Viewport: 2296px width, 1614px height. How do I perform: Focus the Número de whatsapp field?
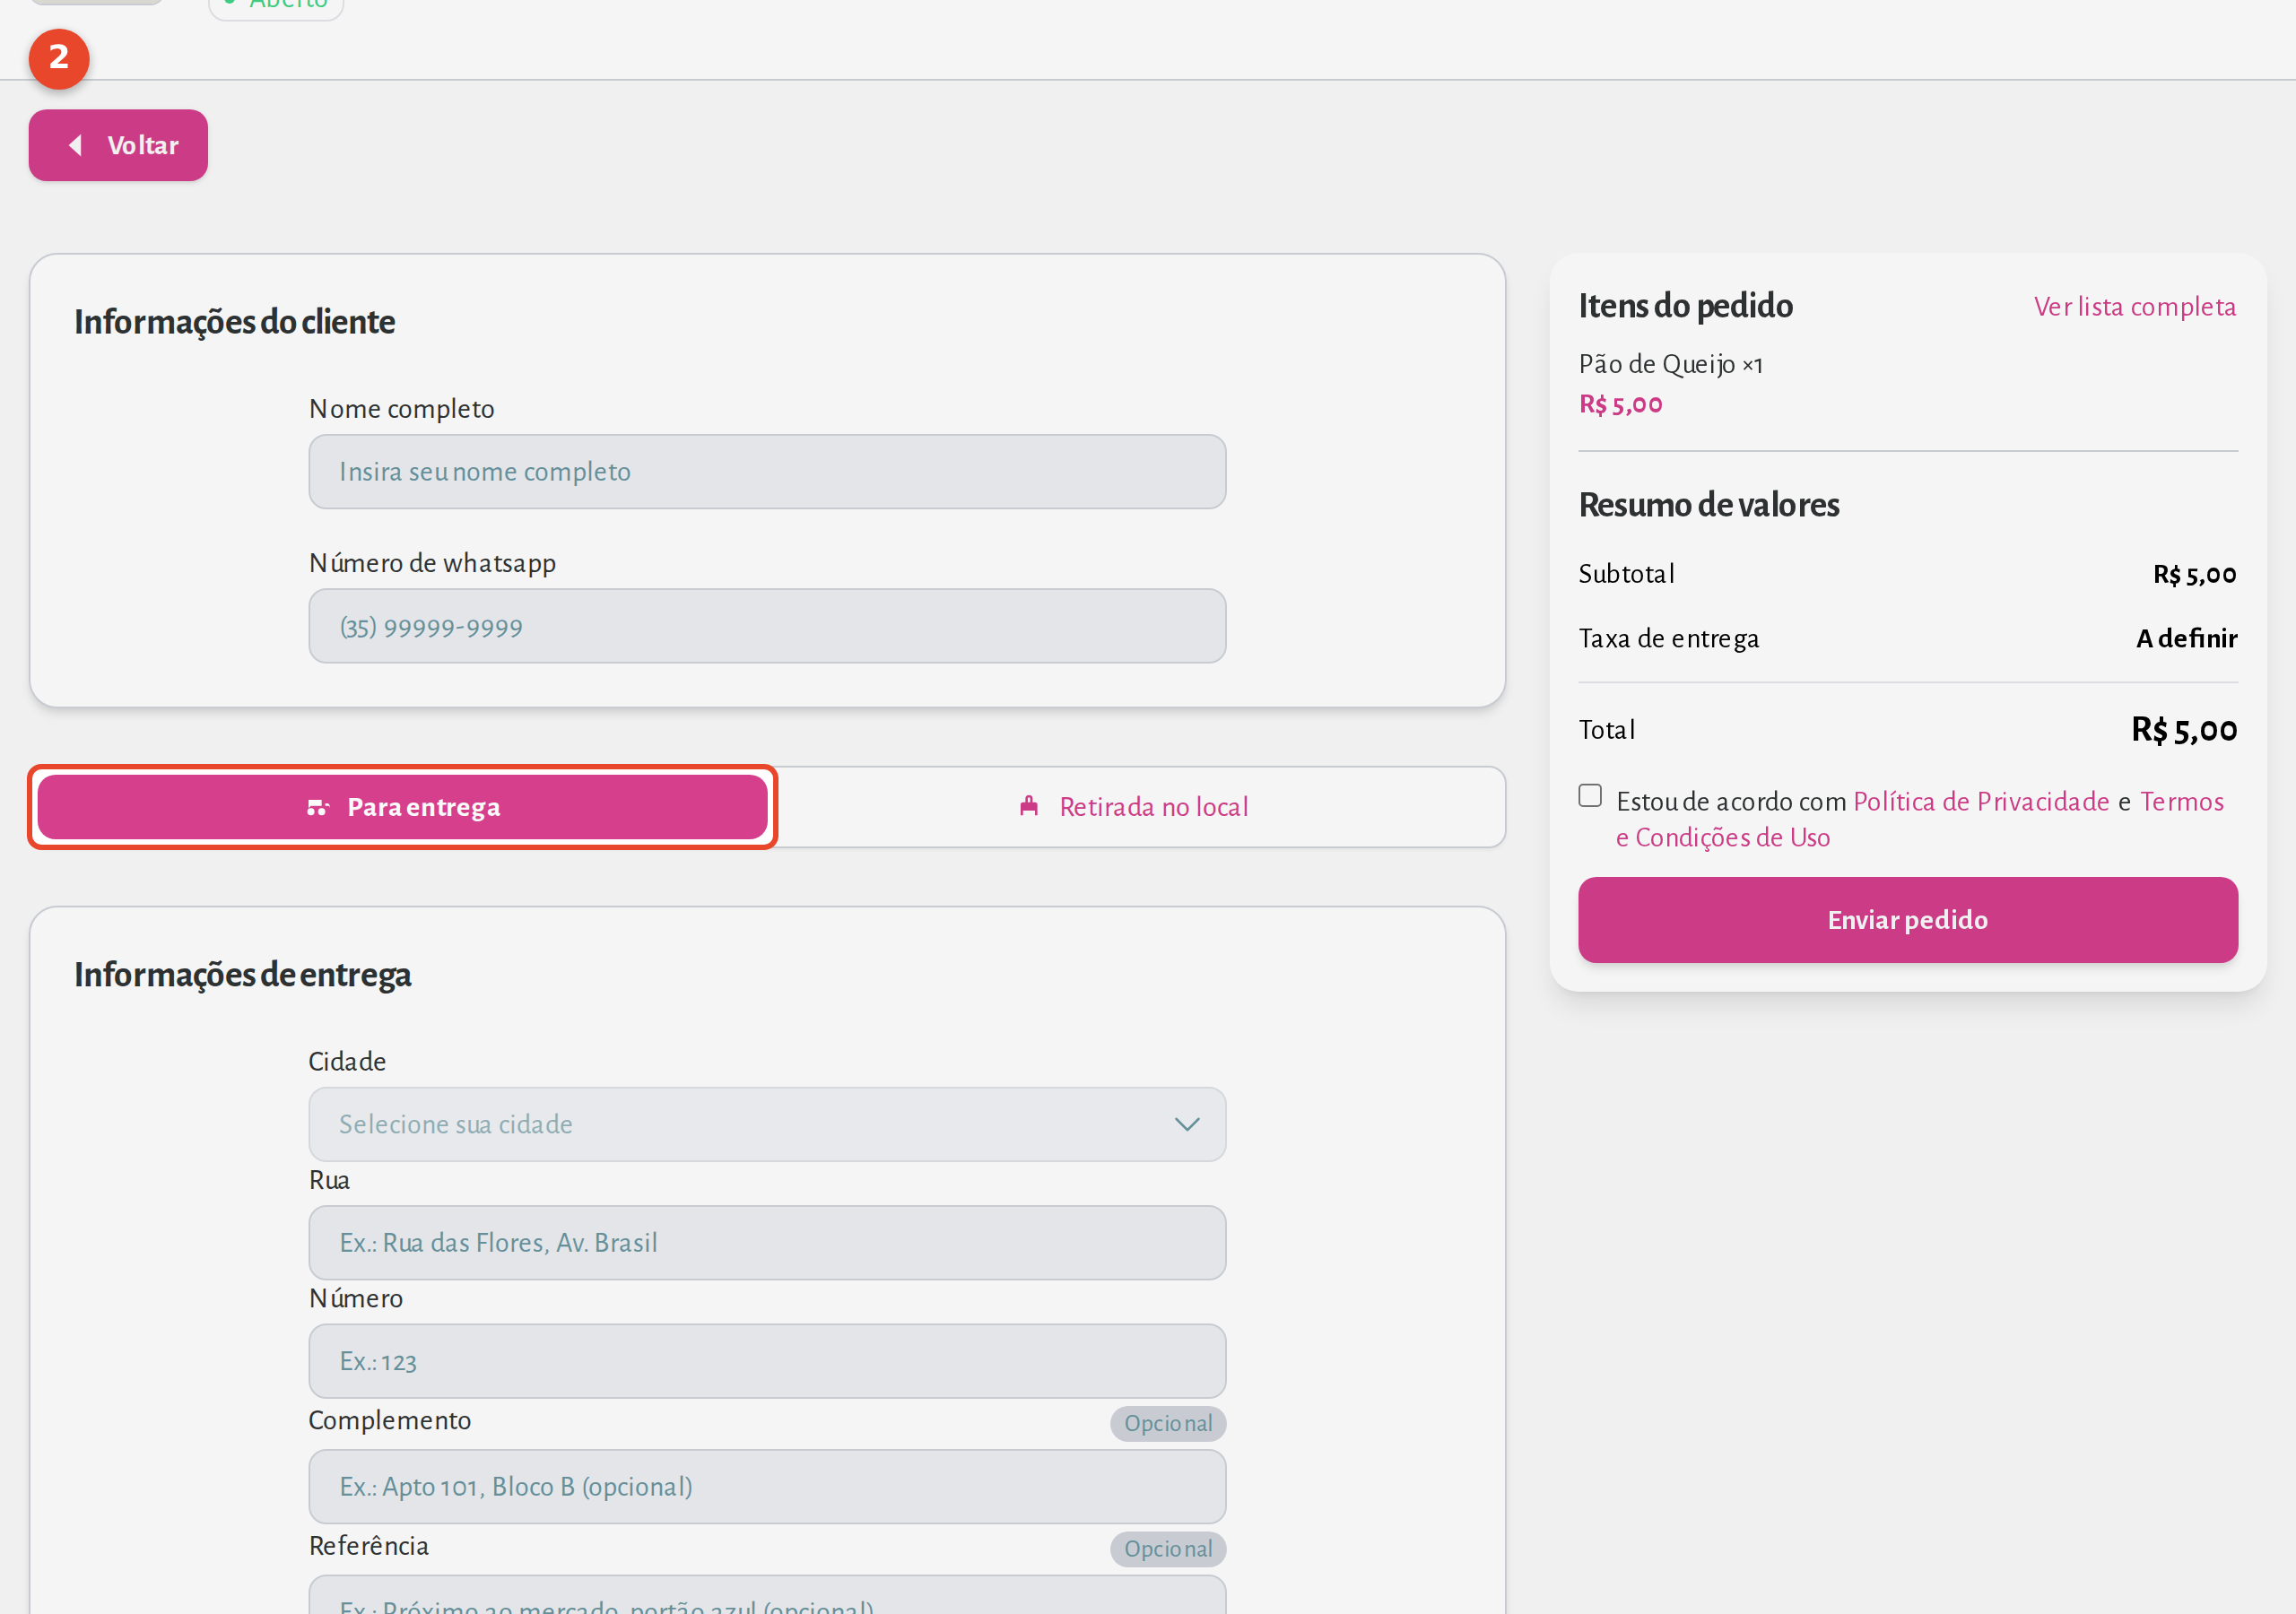767,626
